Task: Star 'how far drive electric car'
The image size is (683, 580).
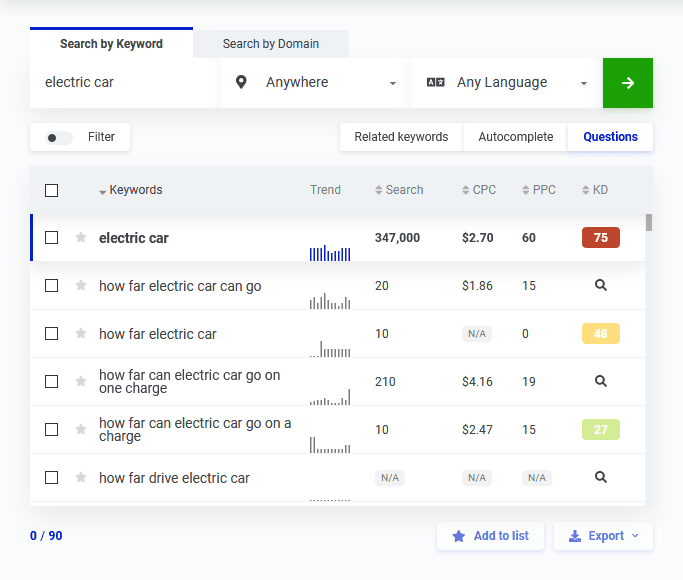Action: pyautogui.click(x=81, y=477)
